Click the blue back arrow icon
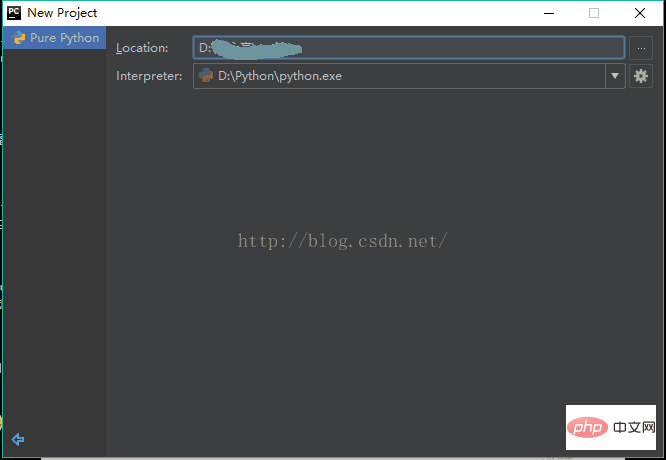 pos(17,438)
